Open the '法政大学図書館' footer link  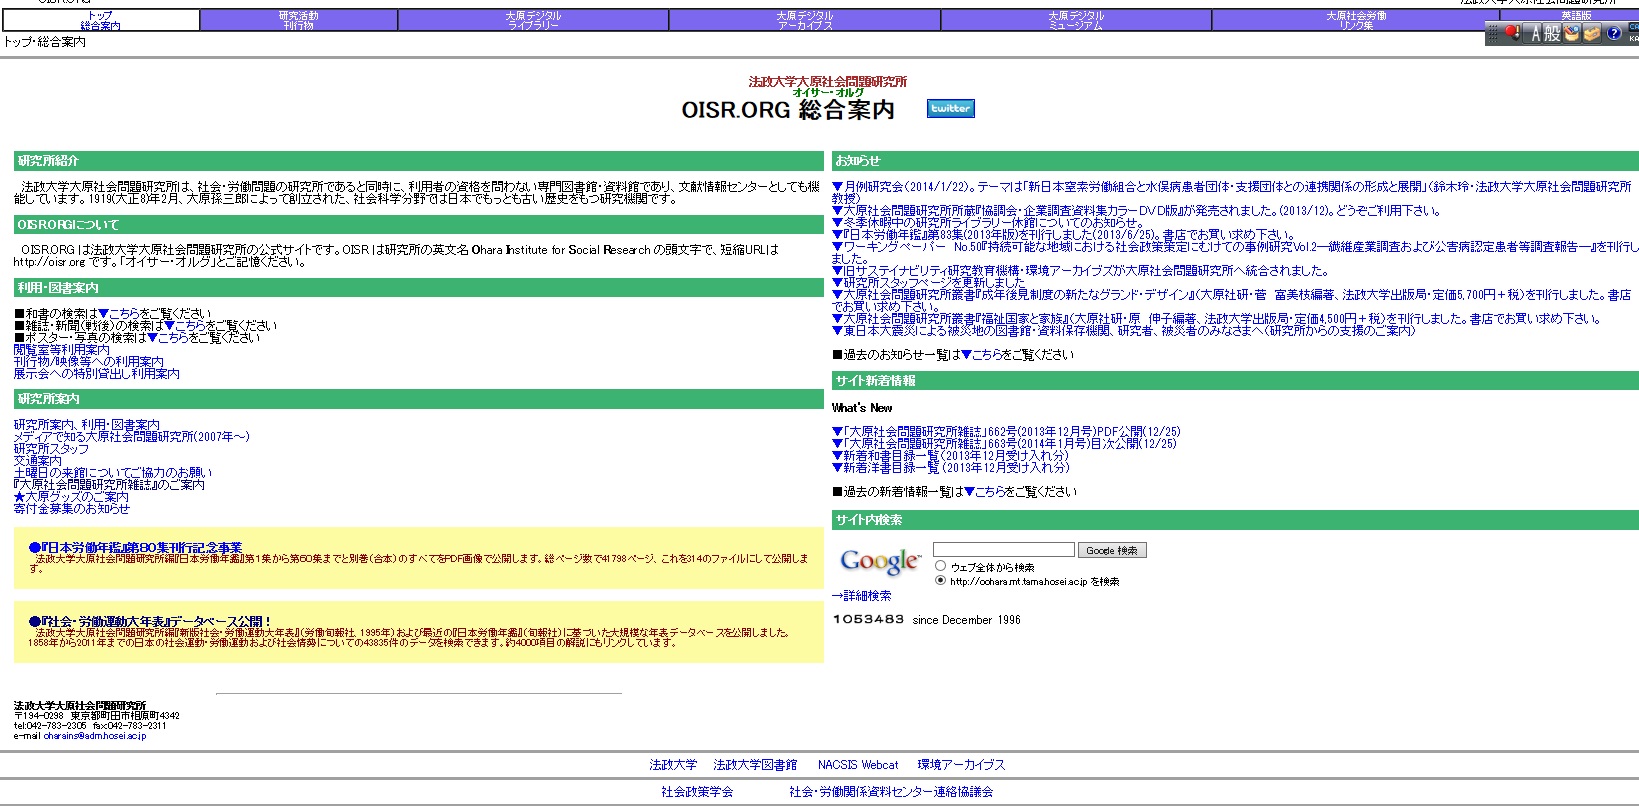(755, 765)
